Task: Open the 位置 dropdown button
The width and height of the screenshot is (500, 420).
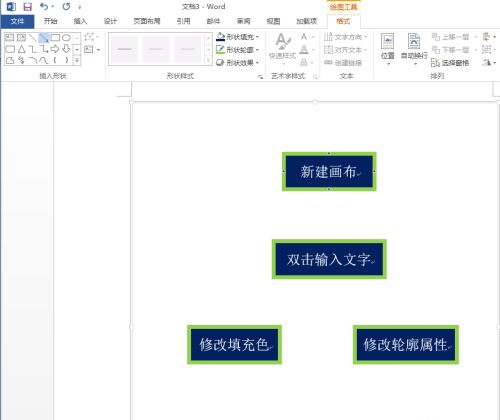Action: pyautogui.click(x=388, y=49)
